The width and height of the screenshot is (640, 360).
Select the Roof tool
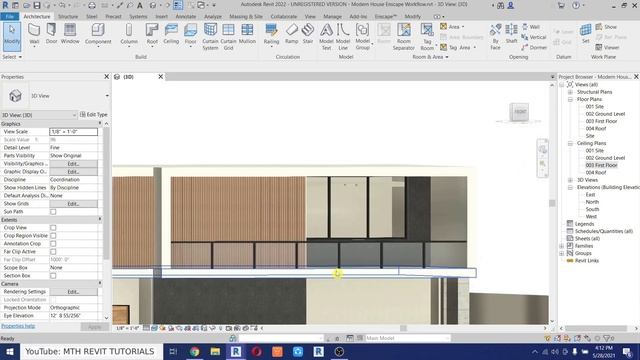coord(152,34)
